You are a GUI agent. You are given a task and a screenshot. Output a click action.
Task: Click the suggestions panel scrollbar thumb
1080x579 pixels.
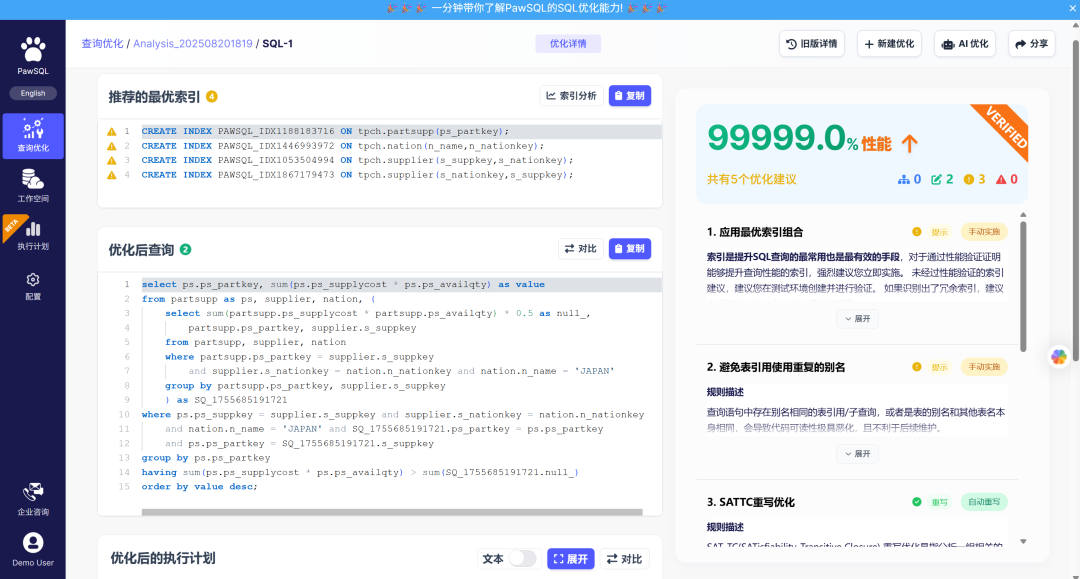tap(1024, 286)
